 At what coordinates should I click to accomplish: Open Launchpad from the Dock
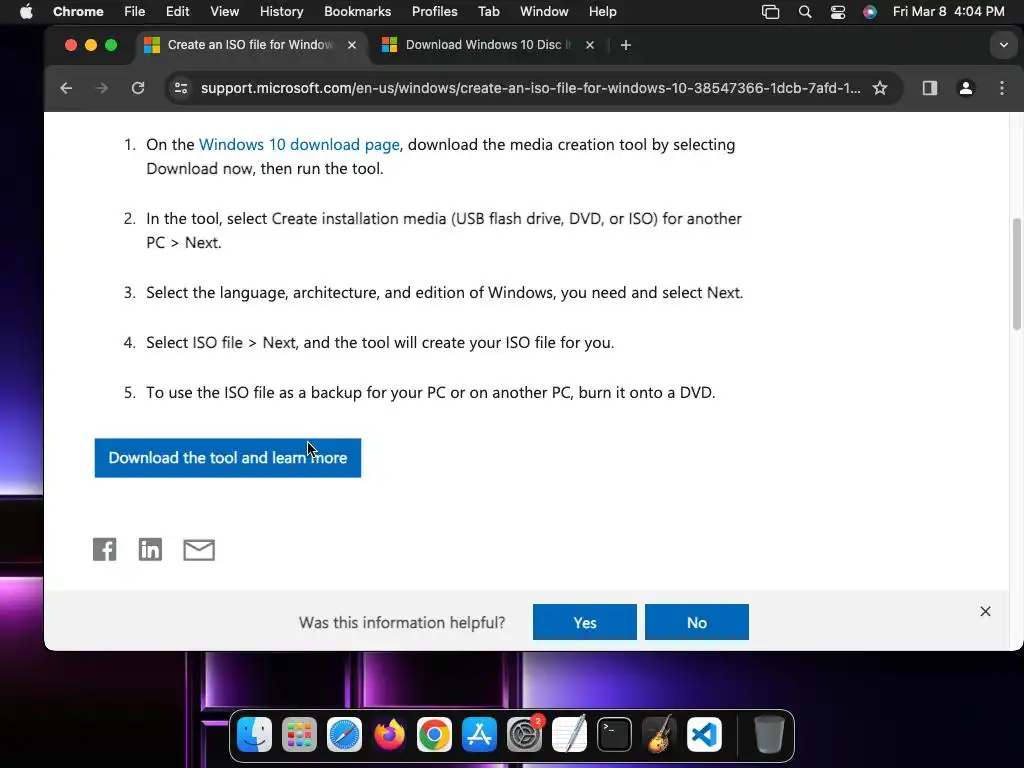pyautogui.click(x=299, y=735)
